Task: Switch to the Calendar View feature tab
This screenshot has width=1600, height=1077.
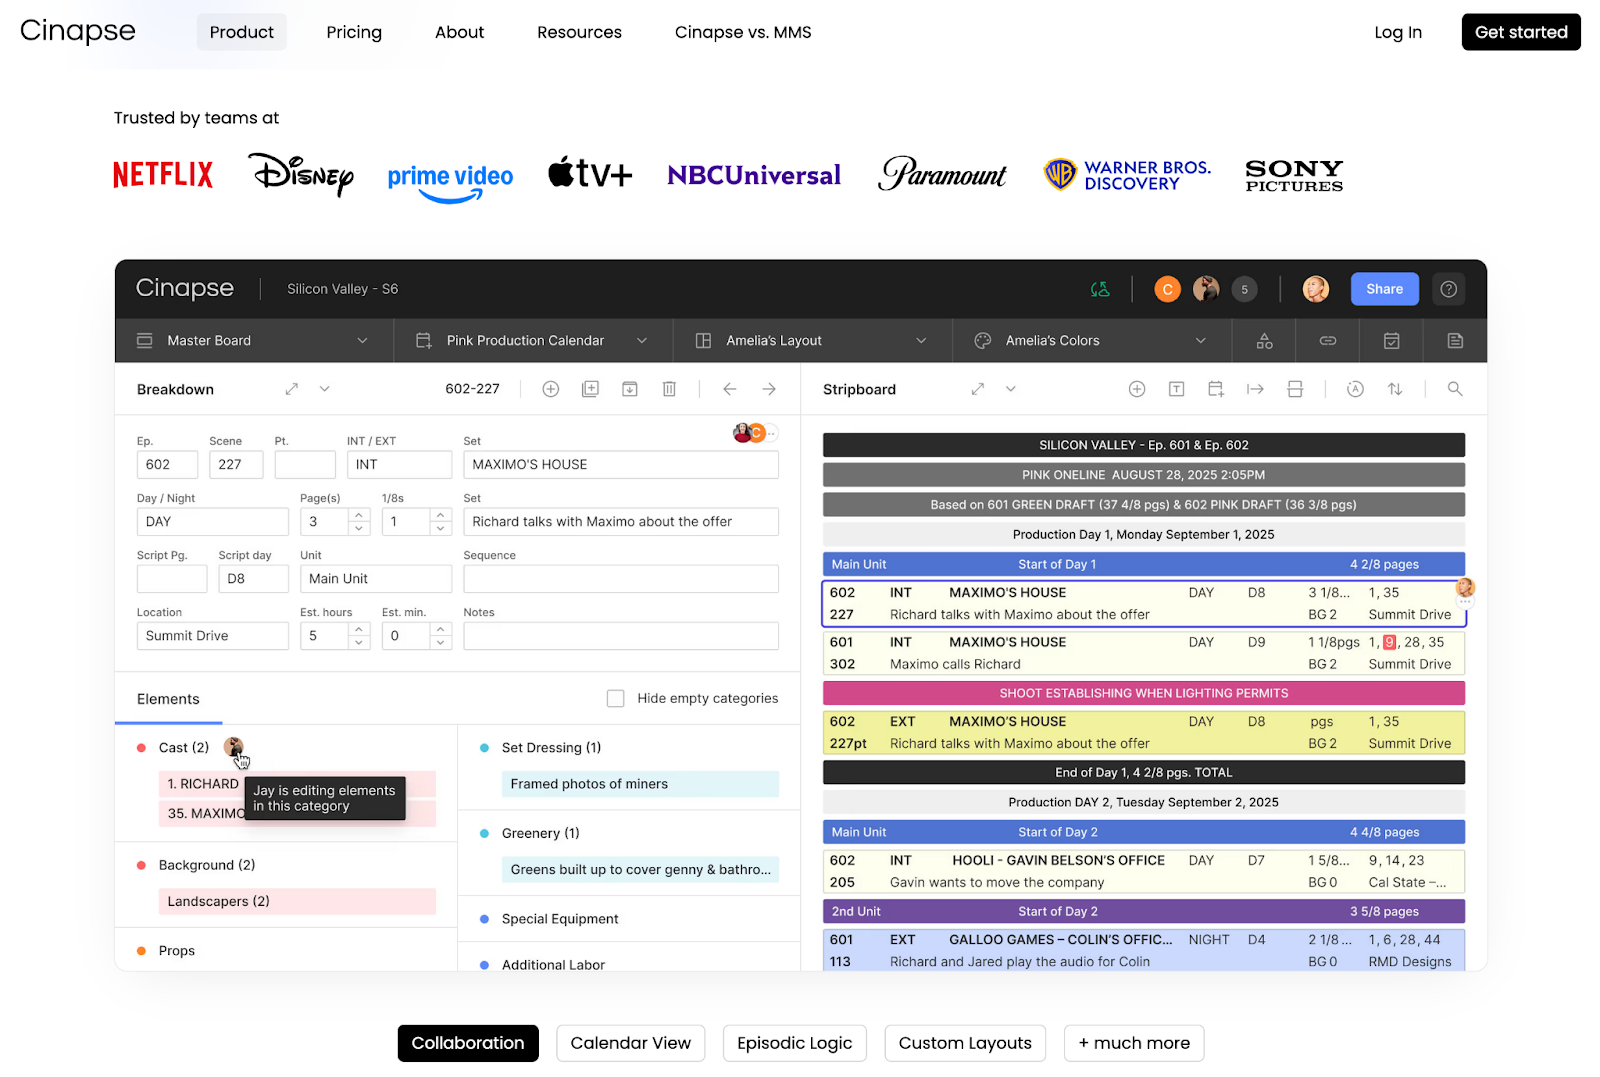Action: [x=630, y=1043]
